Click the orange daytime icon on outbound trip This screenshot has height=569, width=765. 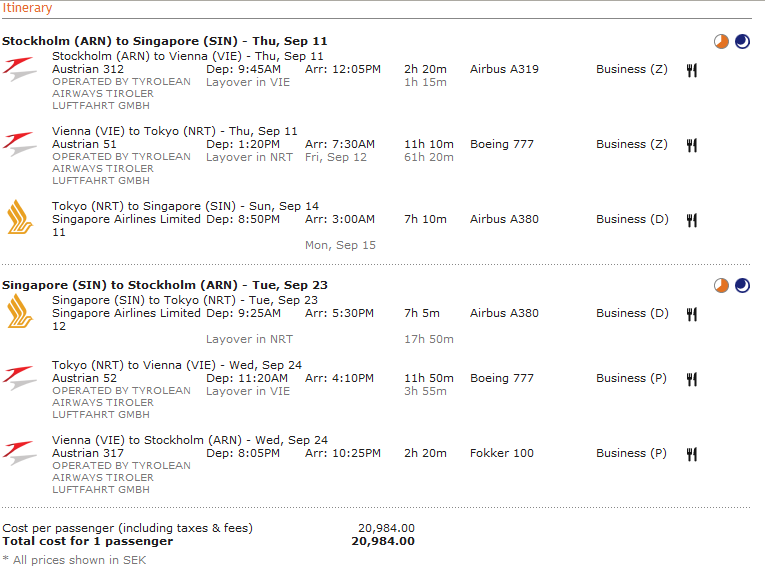click(721, 41)
